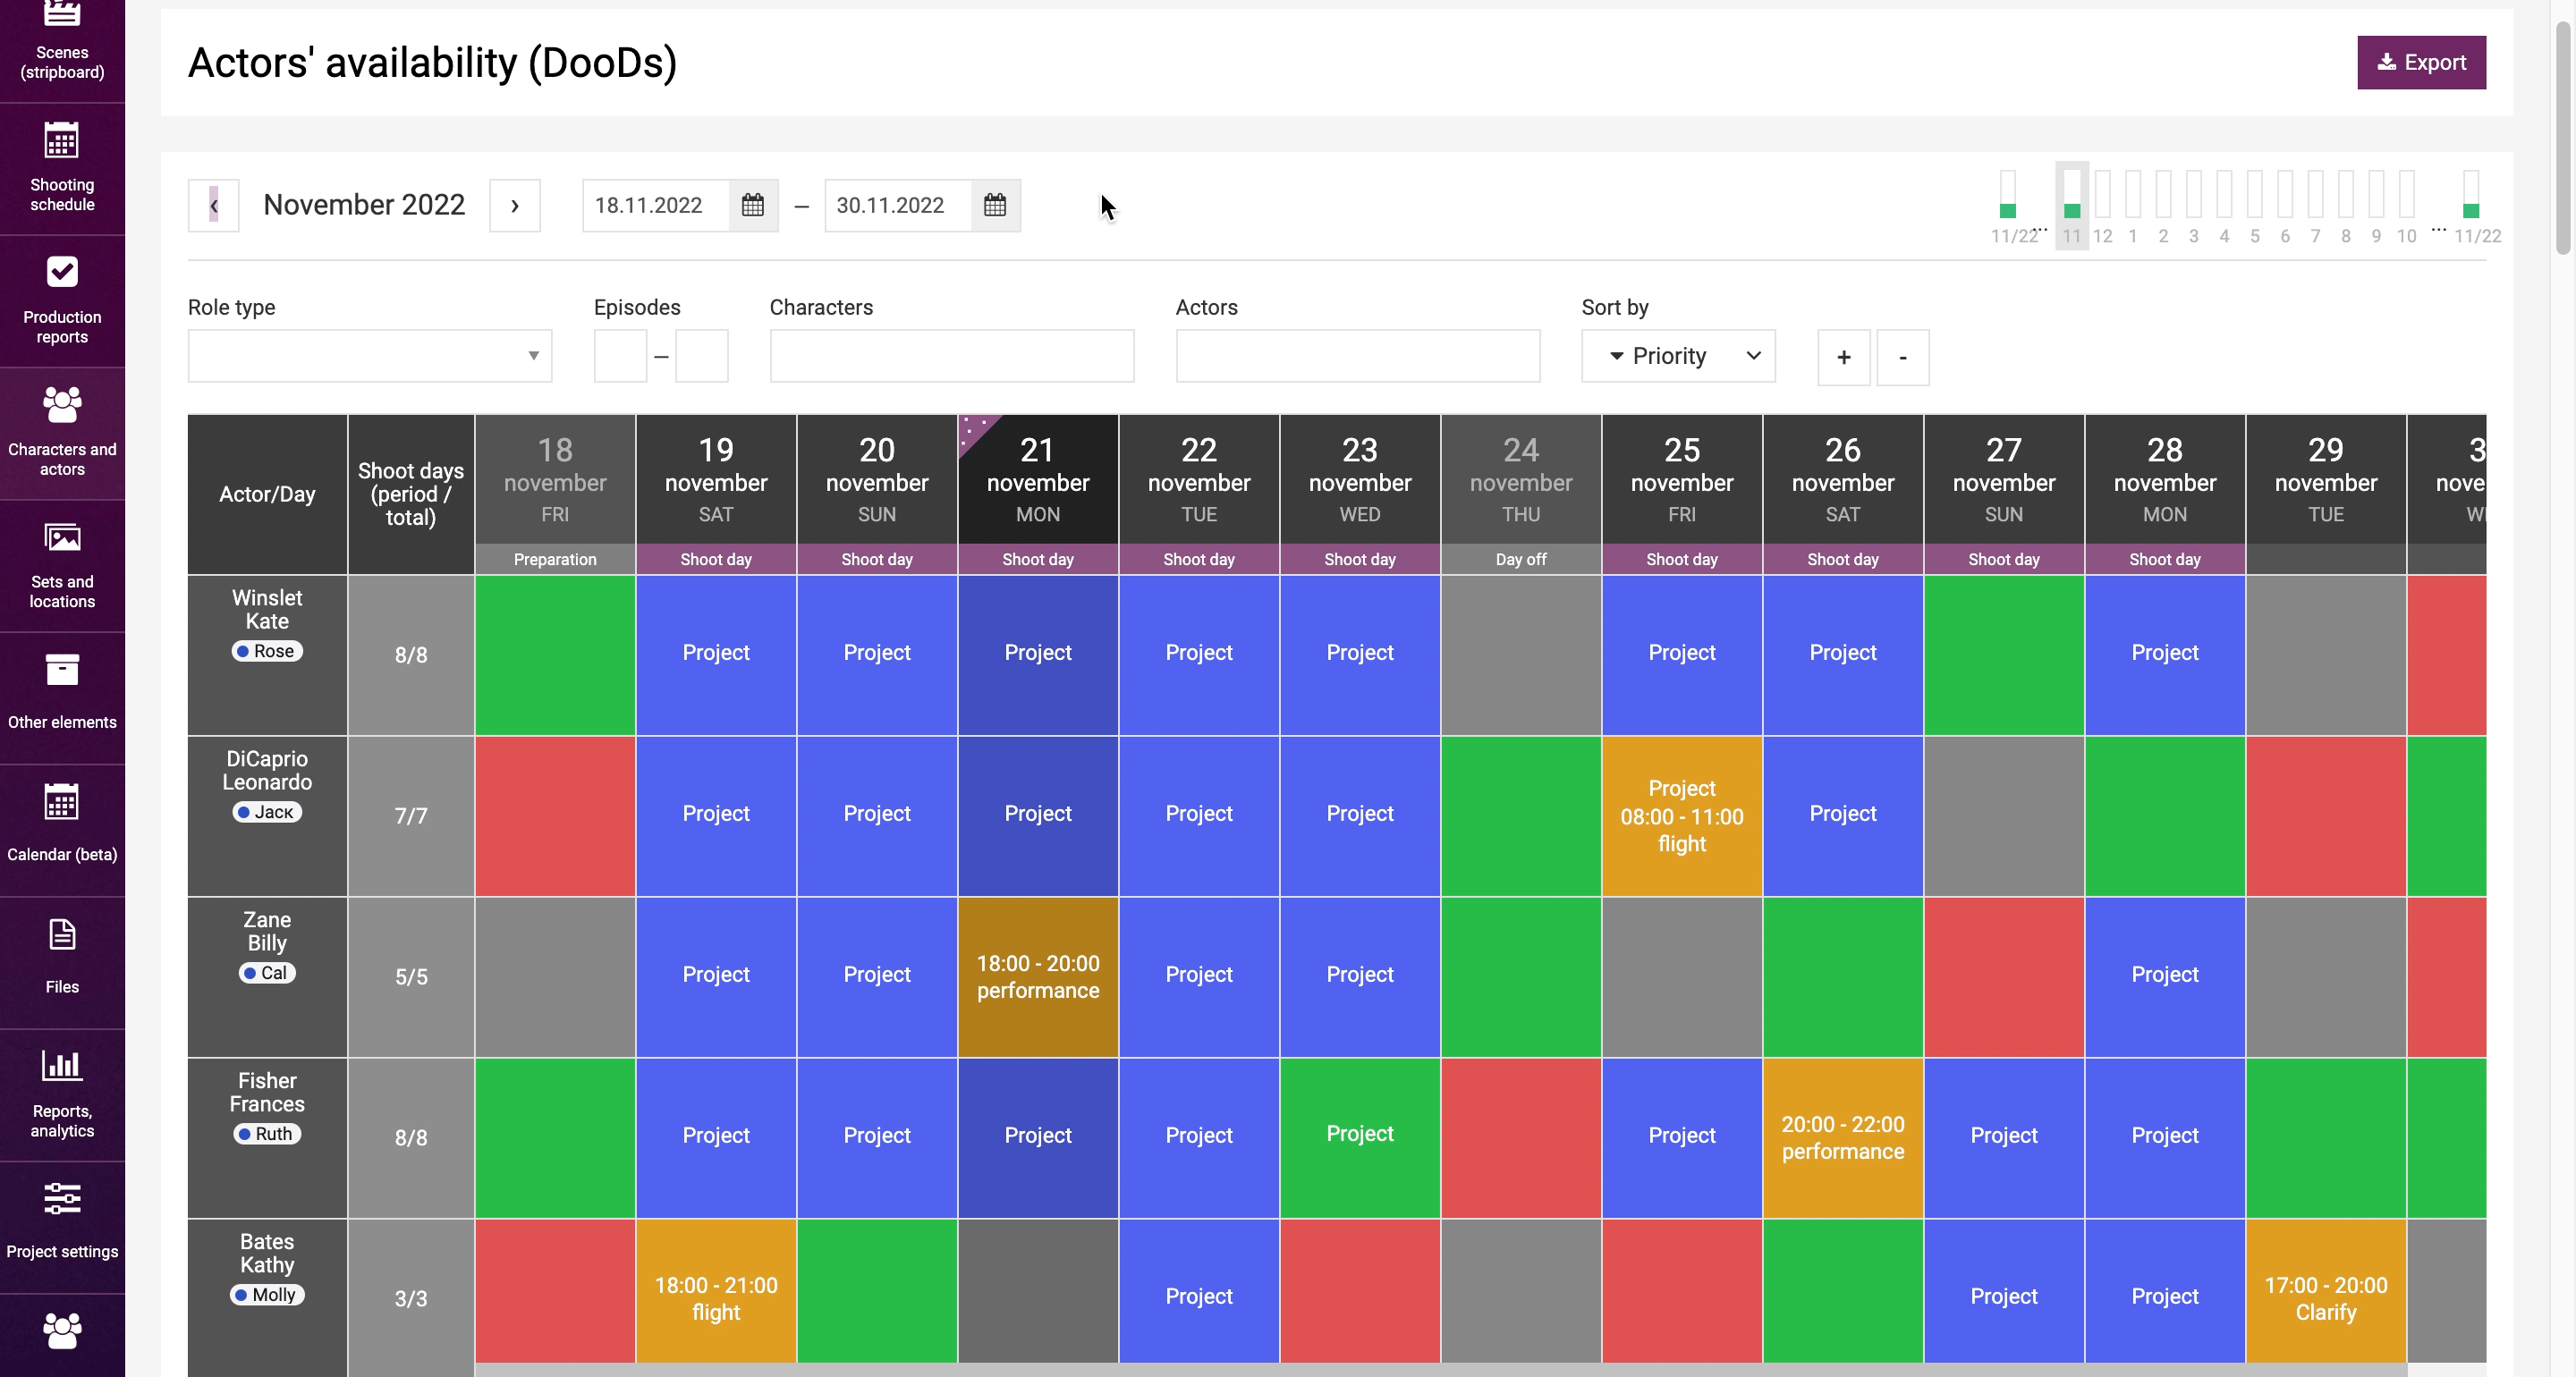The height and width of the screenshot is (1377, 2576).
Task: Open Sets and locations image icon
Action: 62,538
